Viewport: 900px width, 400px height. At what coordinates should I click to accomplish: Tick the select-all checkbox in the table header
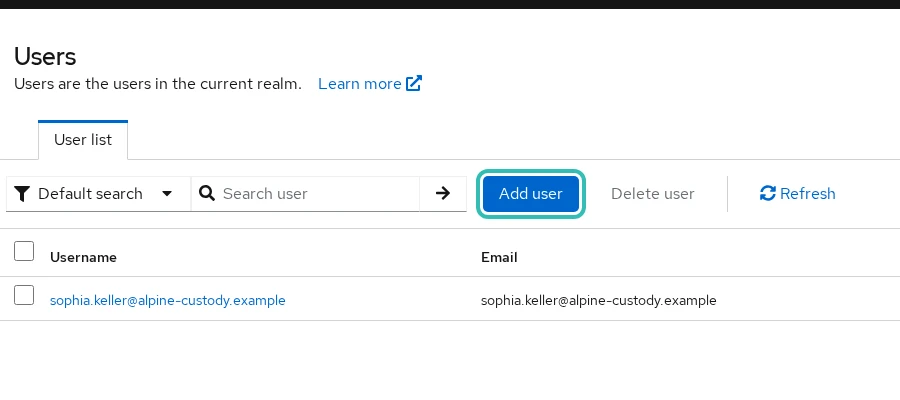[24, 251]
